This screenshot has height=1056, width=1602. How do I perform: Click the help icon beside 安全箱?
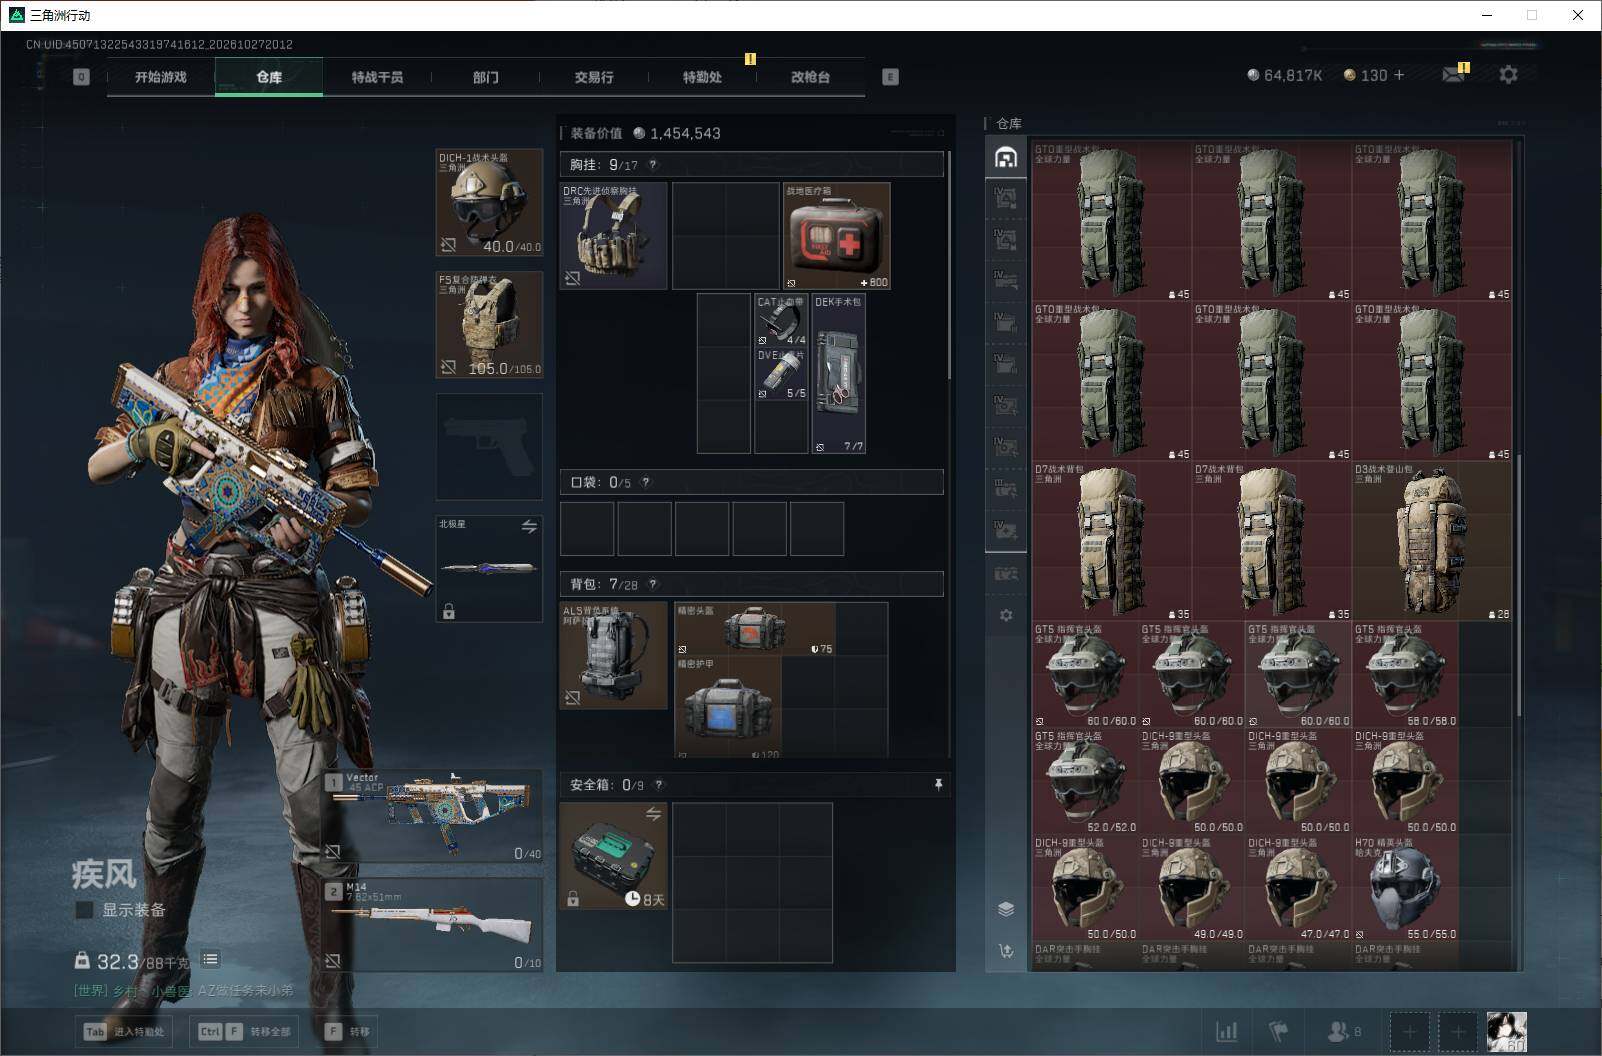[x=659, y=785]
